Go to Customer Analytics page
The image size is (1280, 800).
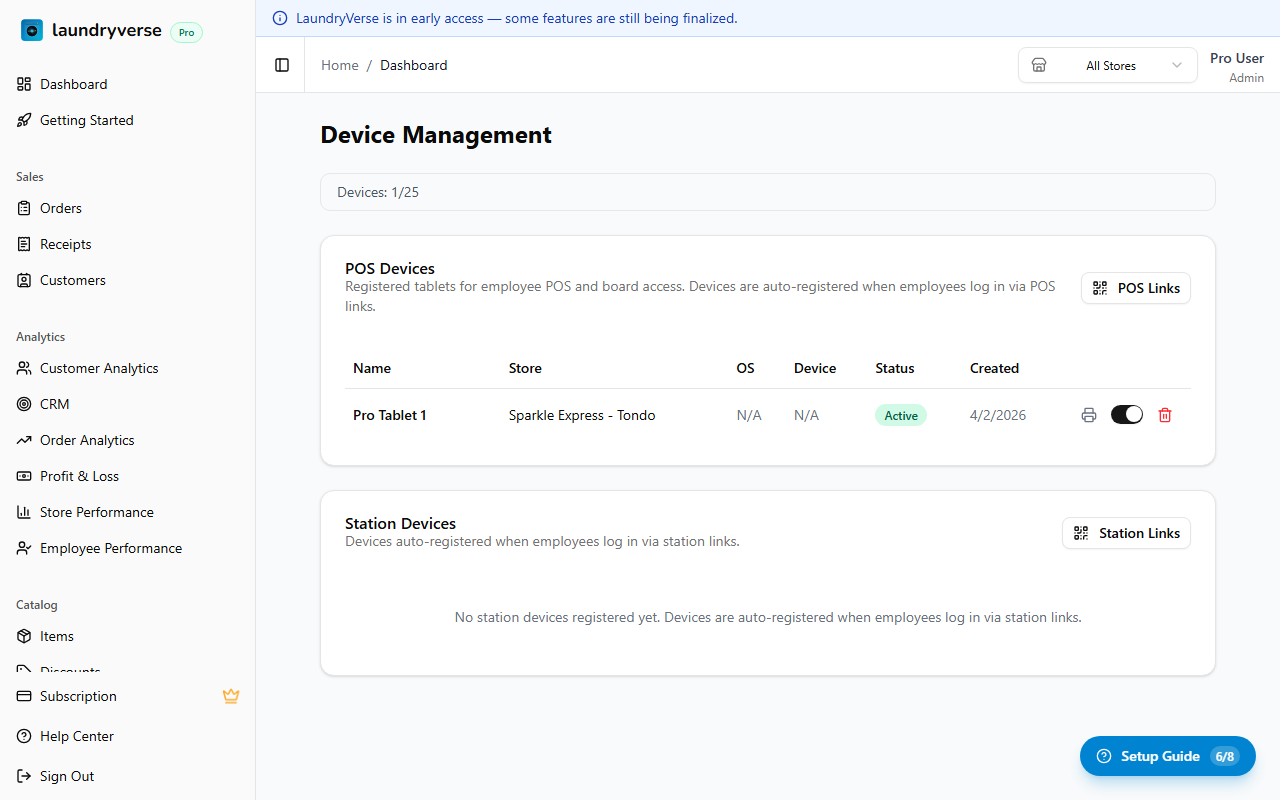pyautogui.click(x=99, y=368)
